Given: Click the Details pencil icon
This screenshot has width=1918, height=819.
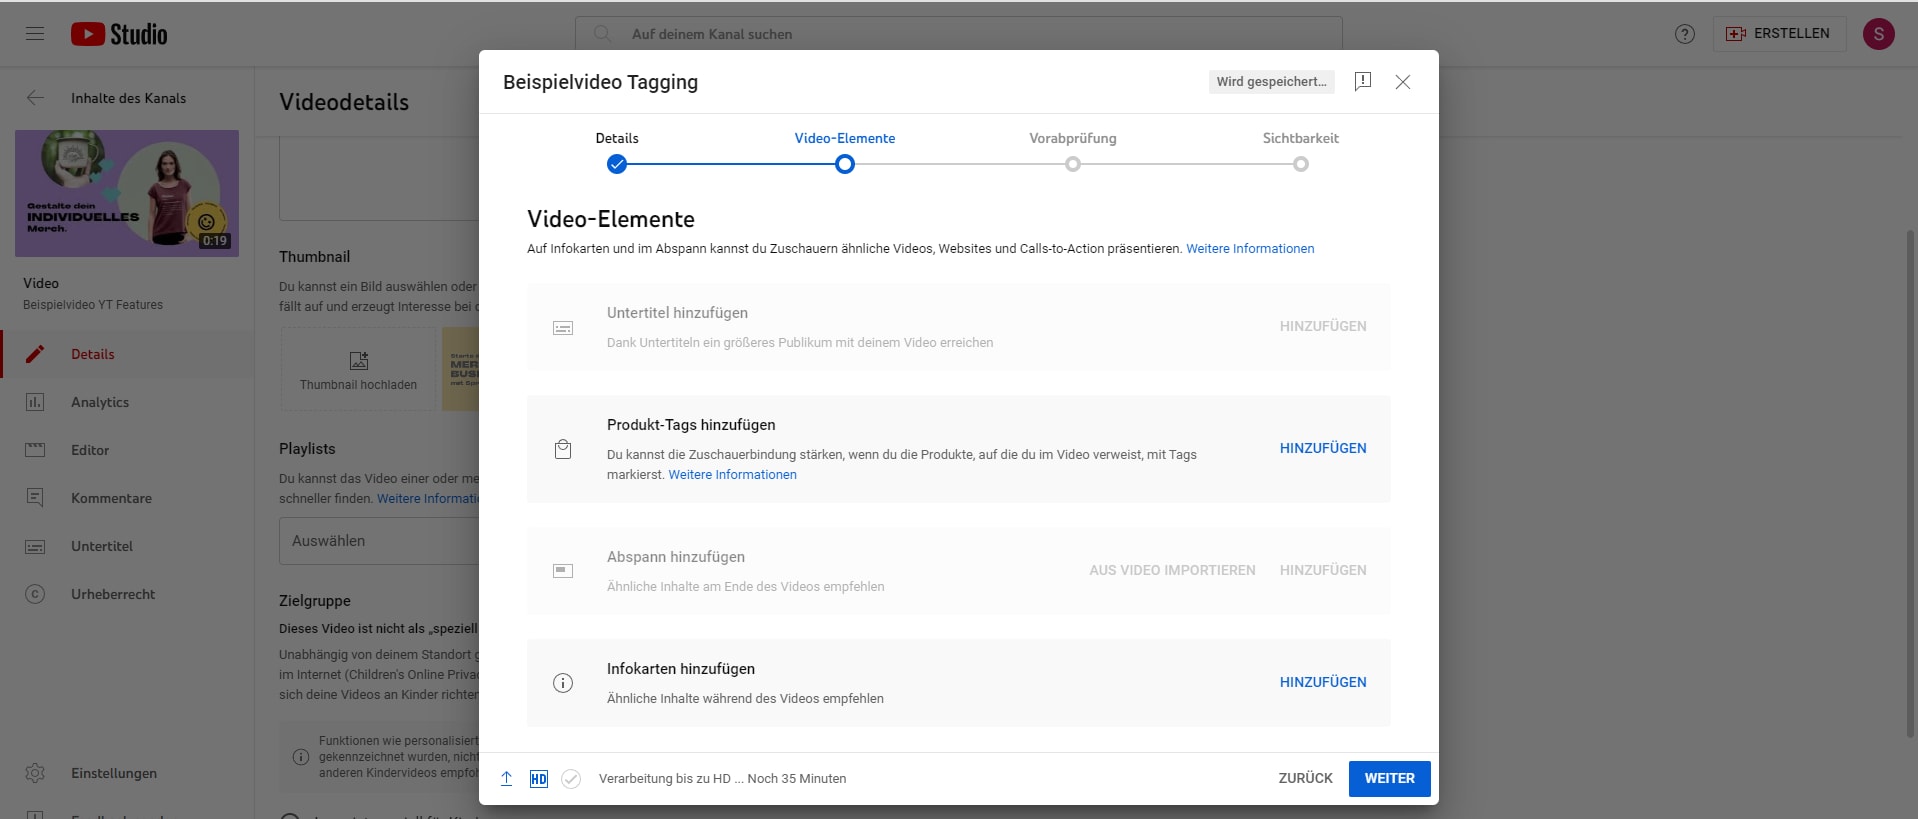Looking at the screenshot, I should point(35,354).
